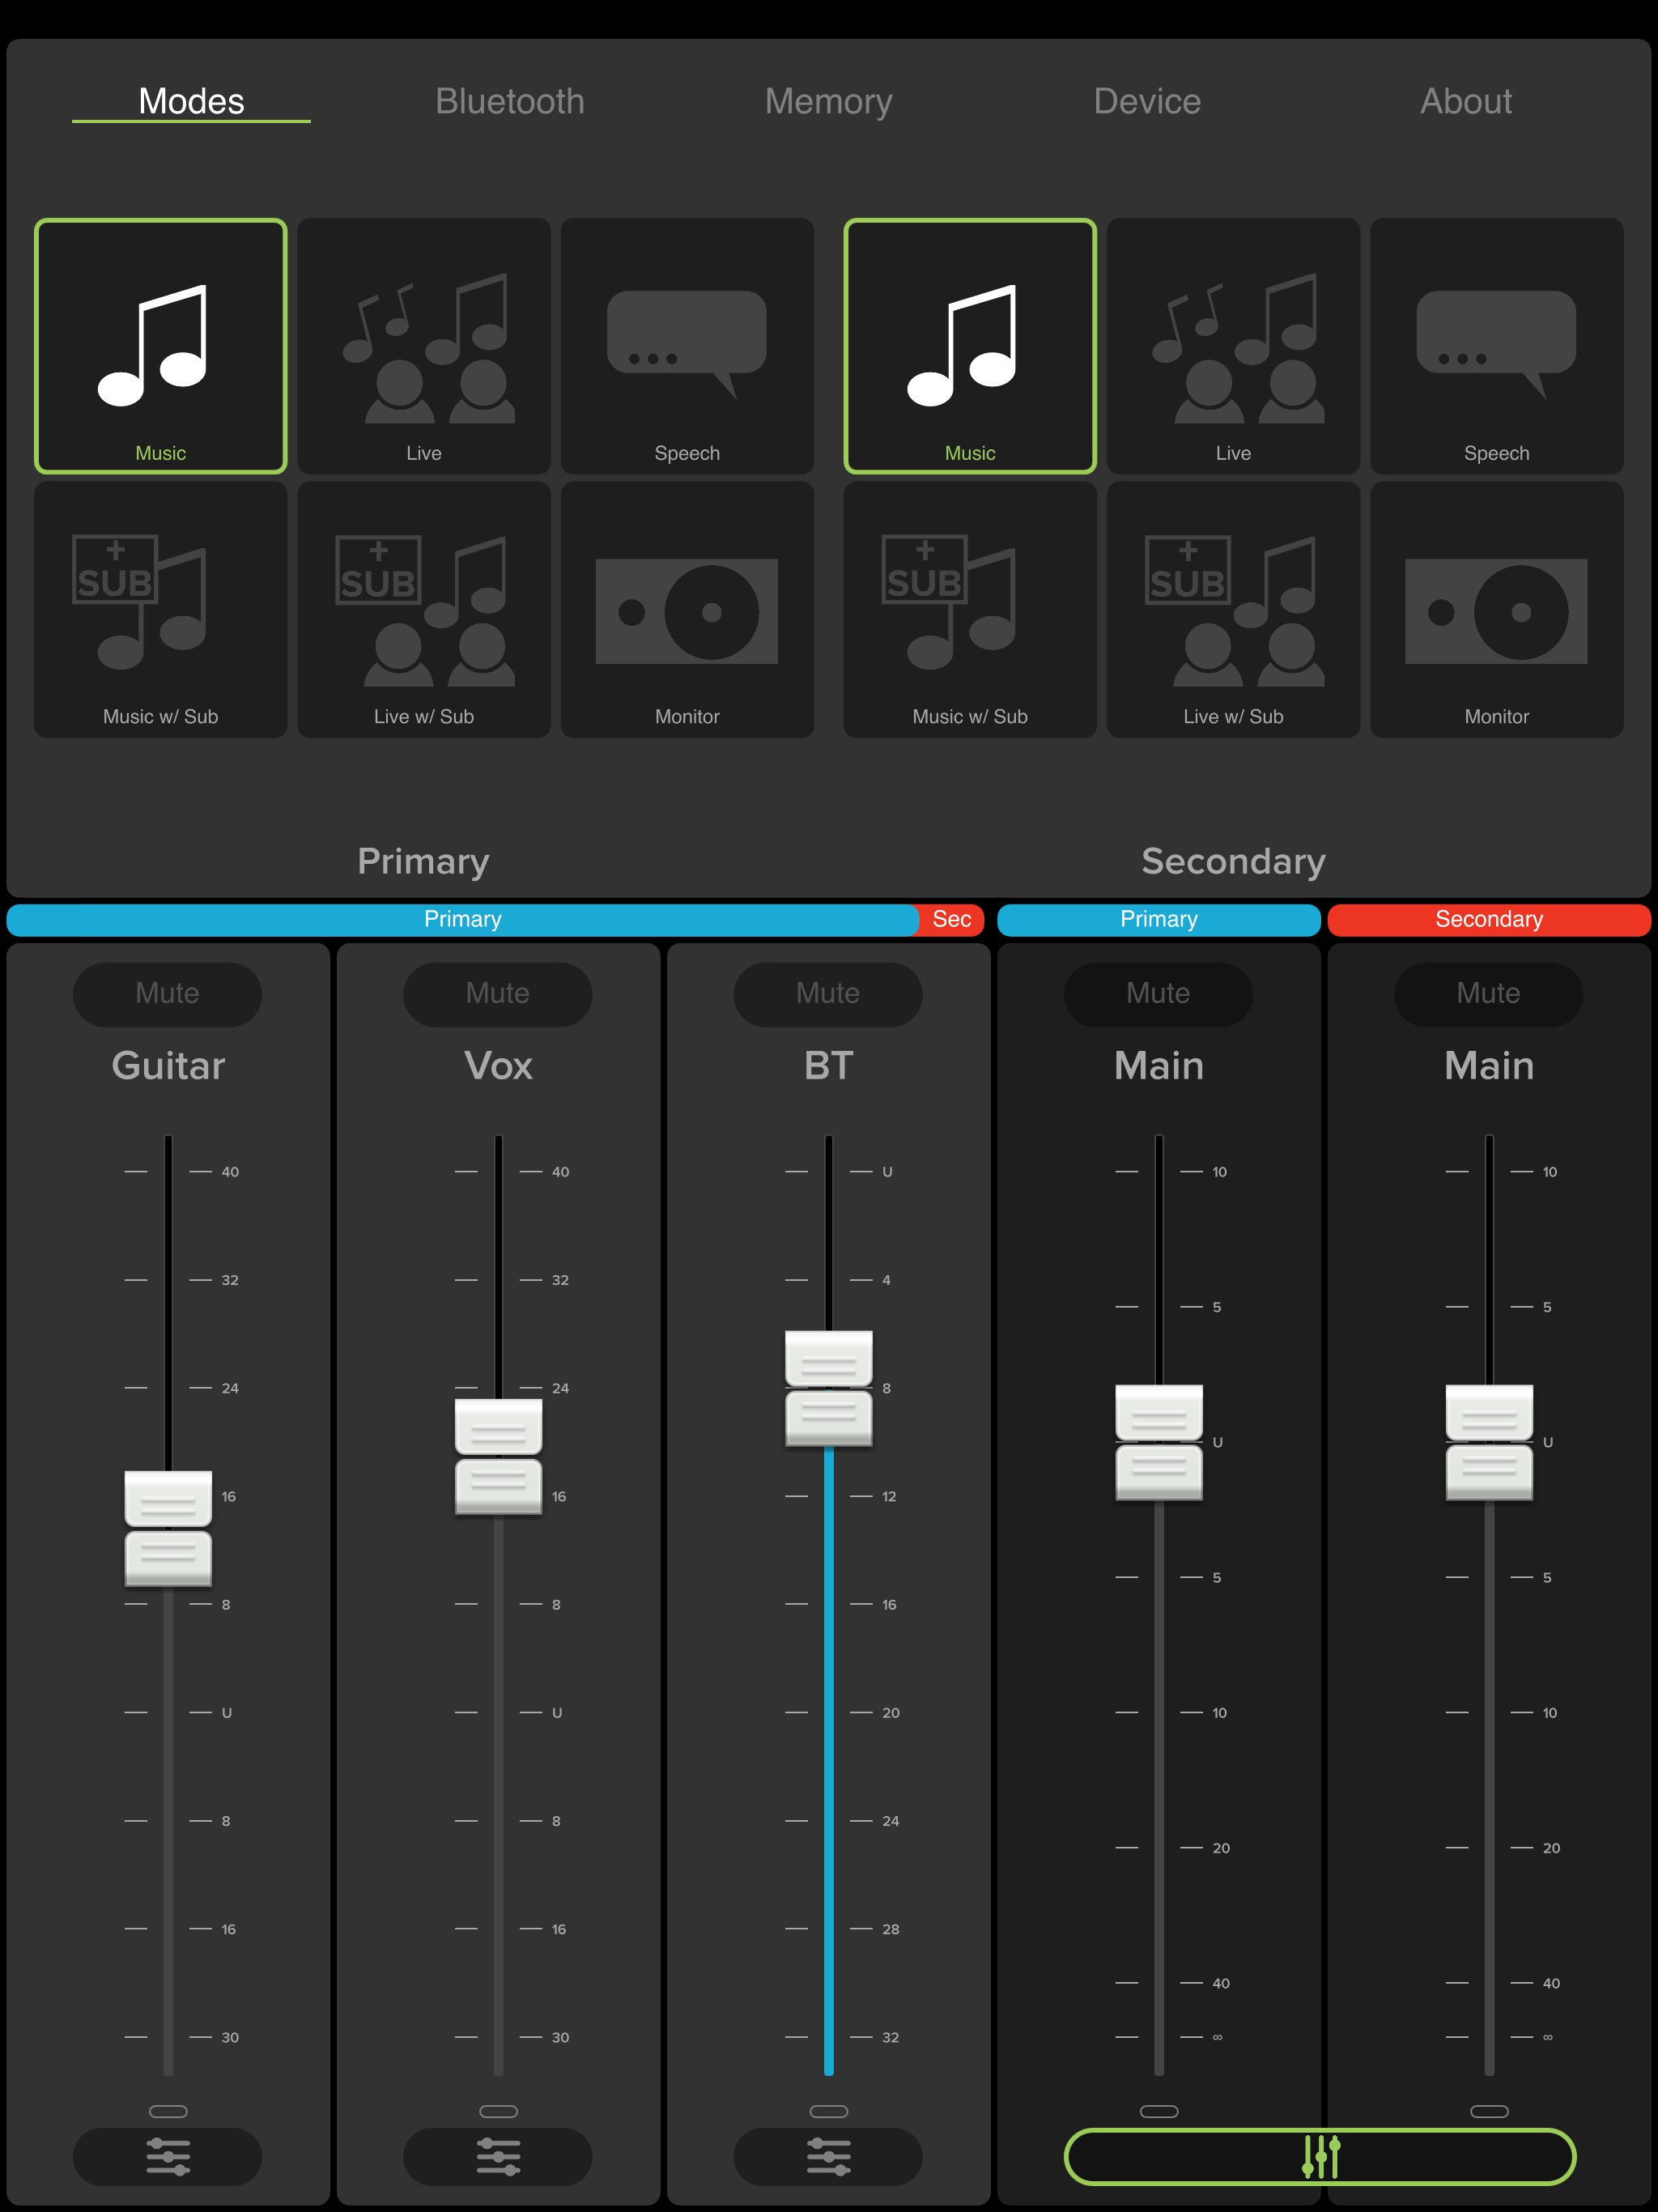
Task: Select Live mode for Primary speaker
Action: 423,345
